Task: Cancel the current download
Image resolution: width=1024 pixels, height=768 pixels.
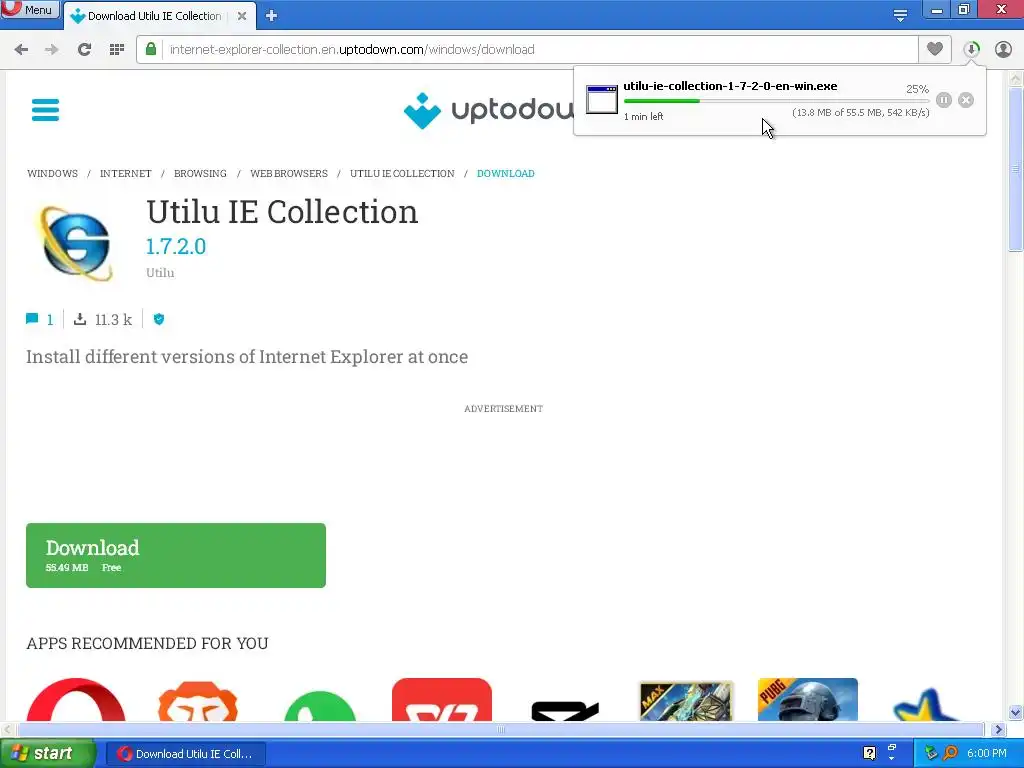Action: [x=966, y=100]
